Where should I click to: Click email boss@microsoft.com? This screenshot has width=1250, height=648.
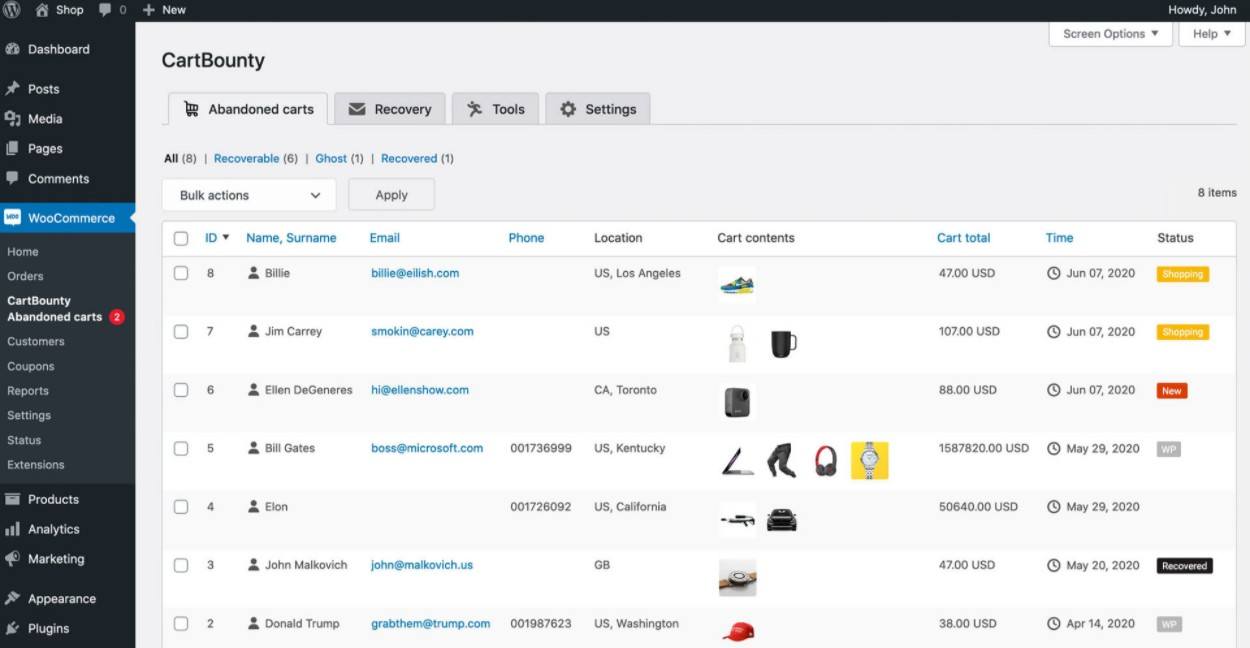pos(427,448)
